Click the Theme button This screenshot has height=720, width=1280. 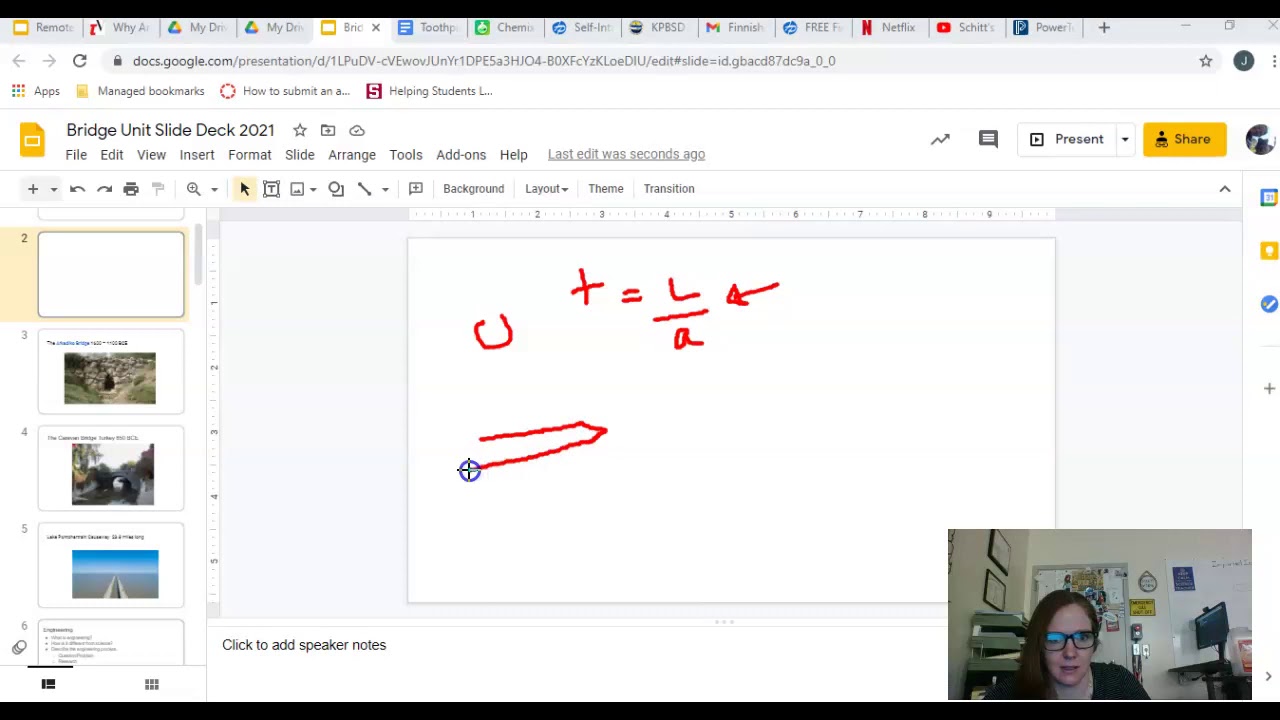(x=606, y=189)
